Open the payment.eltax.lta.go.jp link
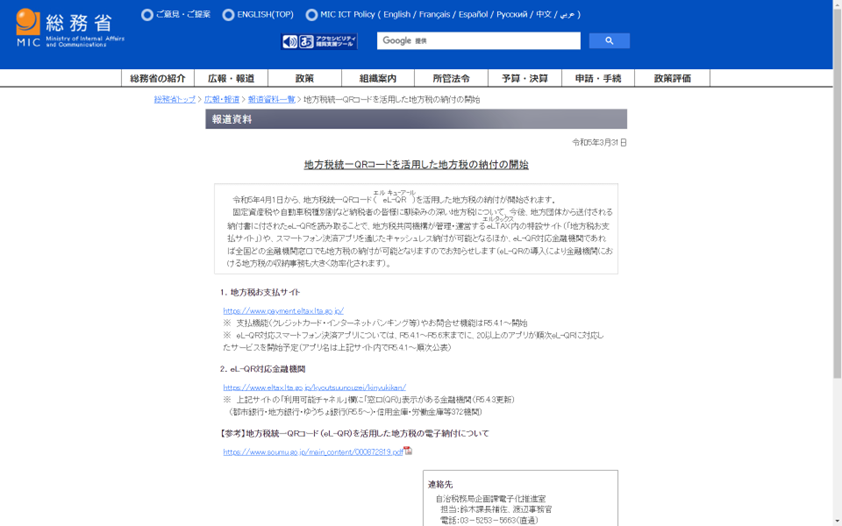The height and width of the screenshot is (526, 842). 283,311
